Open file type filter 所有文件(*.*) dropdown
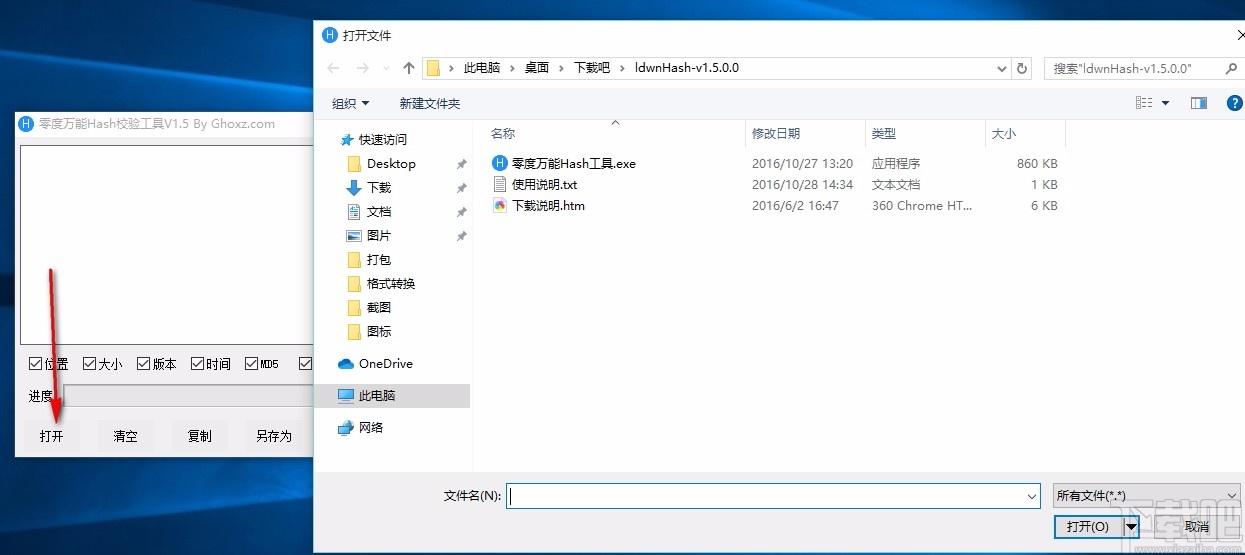 [1147, 495]
